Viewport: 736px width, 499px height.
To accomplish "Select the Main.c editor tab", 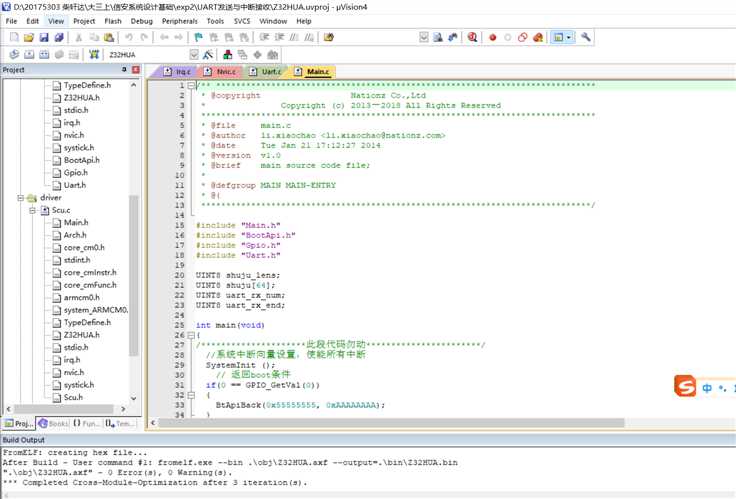I will [x=312, y=71].
